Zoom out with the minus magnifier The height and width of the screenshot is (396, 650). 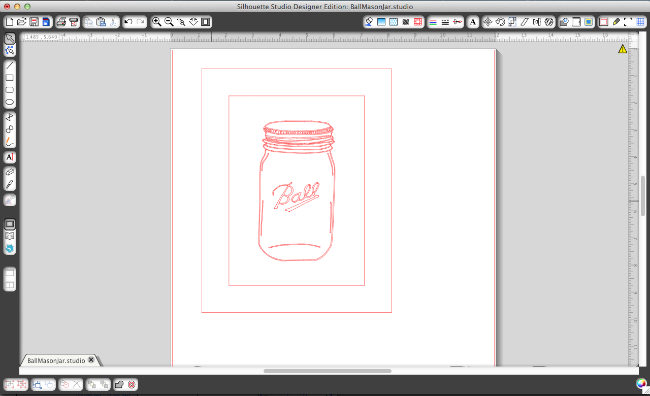[169, 22]
